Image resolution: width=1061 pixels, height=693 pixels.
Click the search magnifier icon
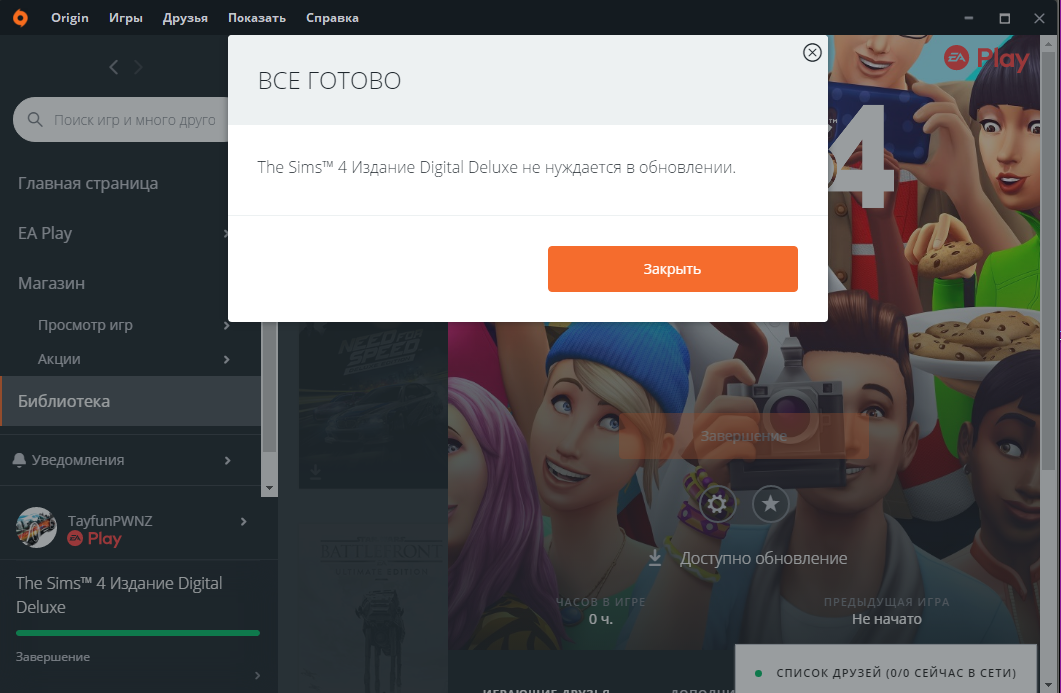35,120
